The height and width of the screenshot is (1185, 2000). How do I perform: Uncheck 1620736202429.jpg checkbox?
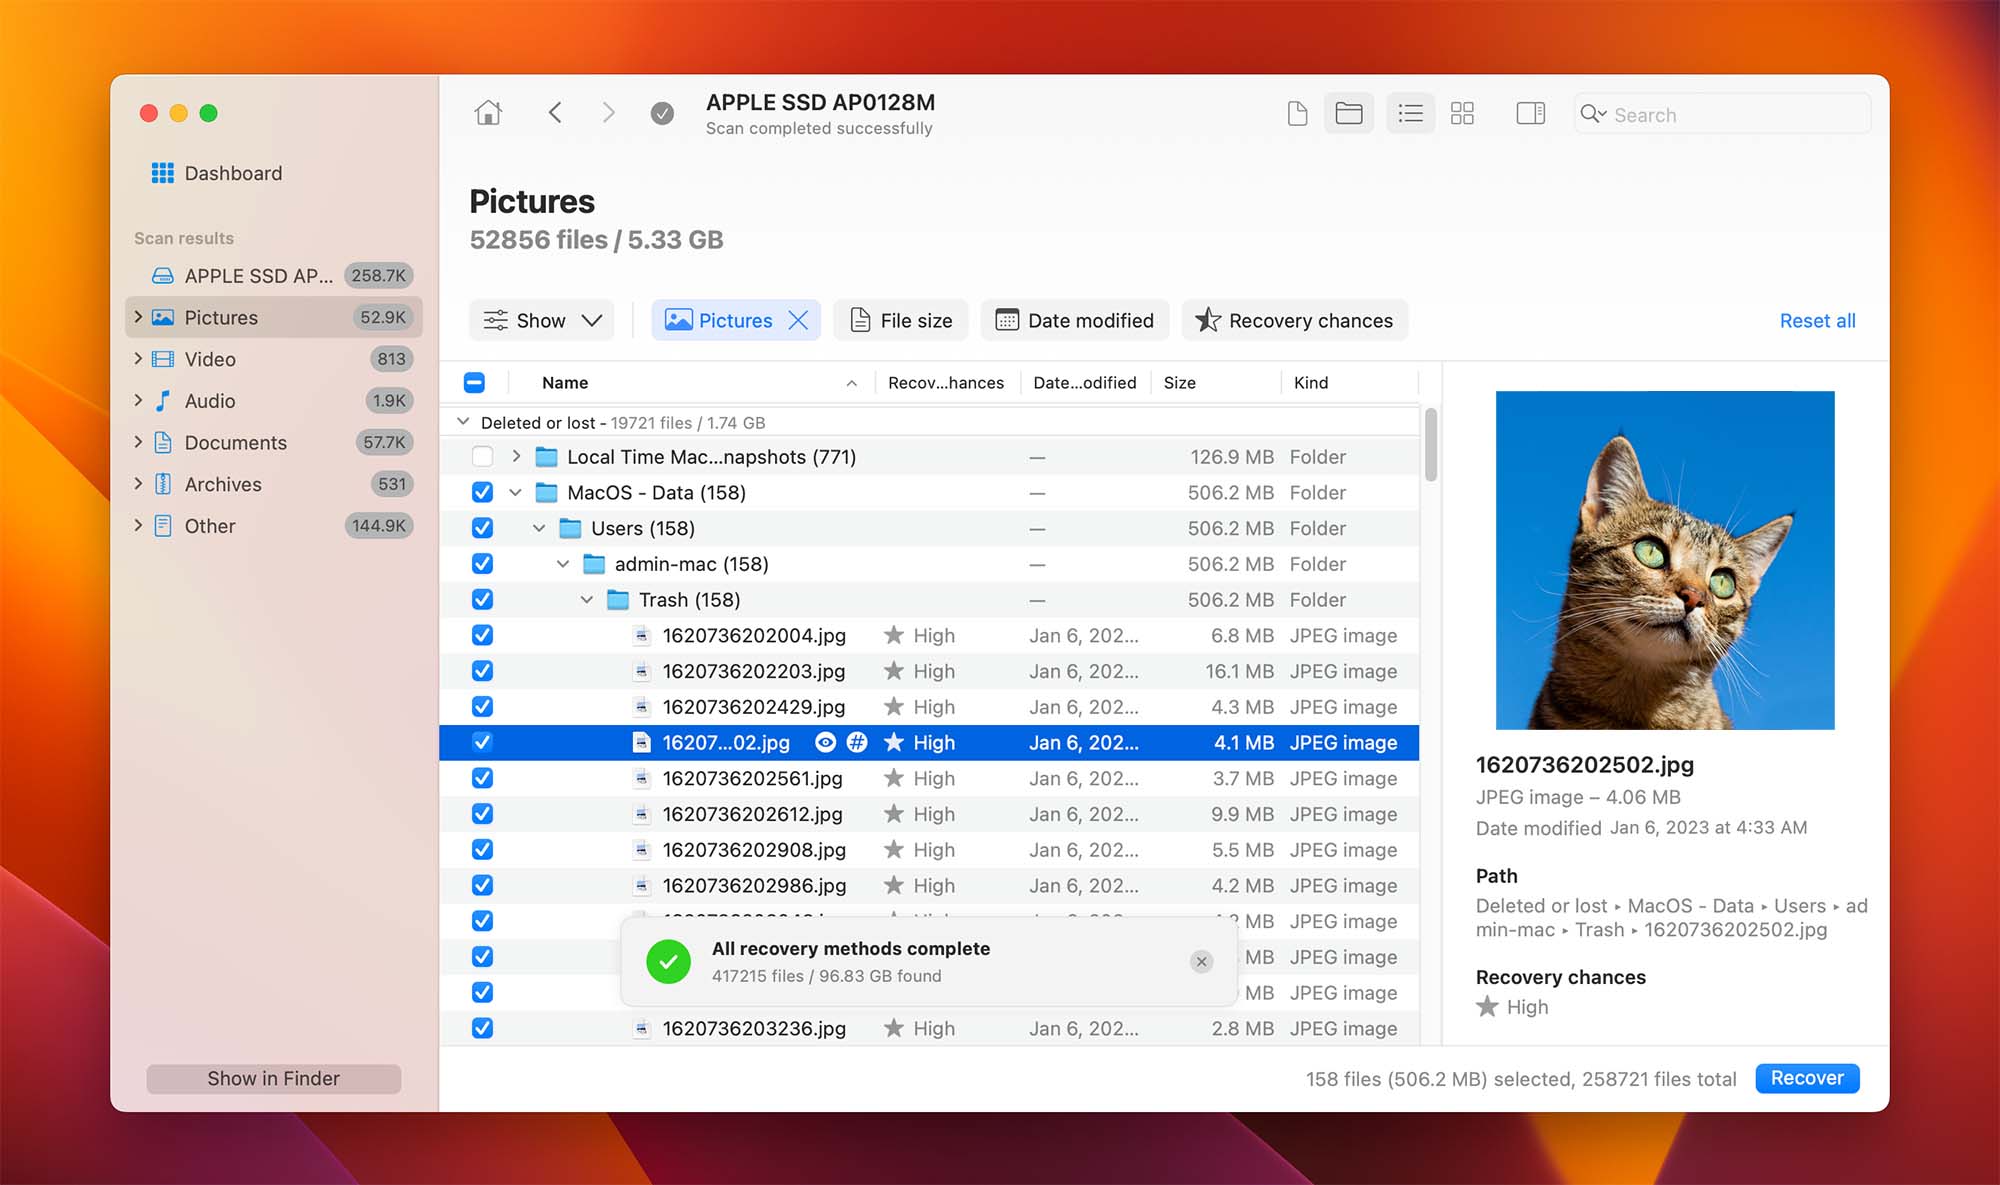coord(482,707)
